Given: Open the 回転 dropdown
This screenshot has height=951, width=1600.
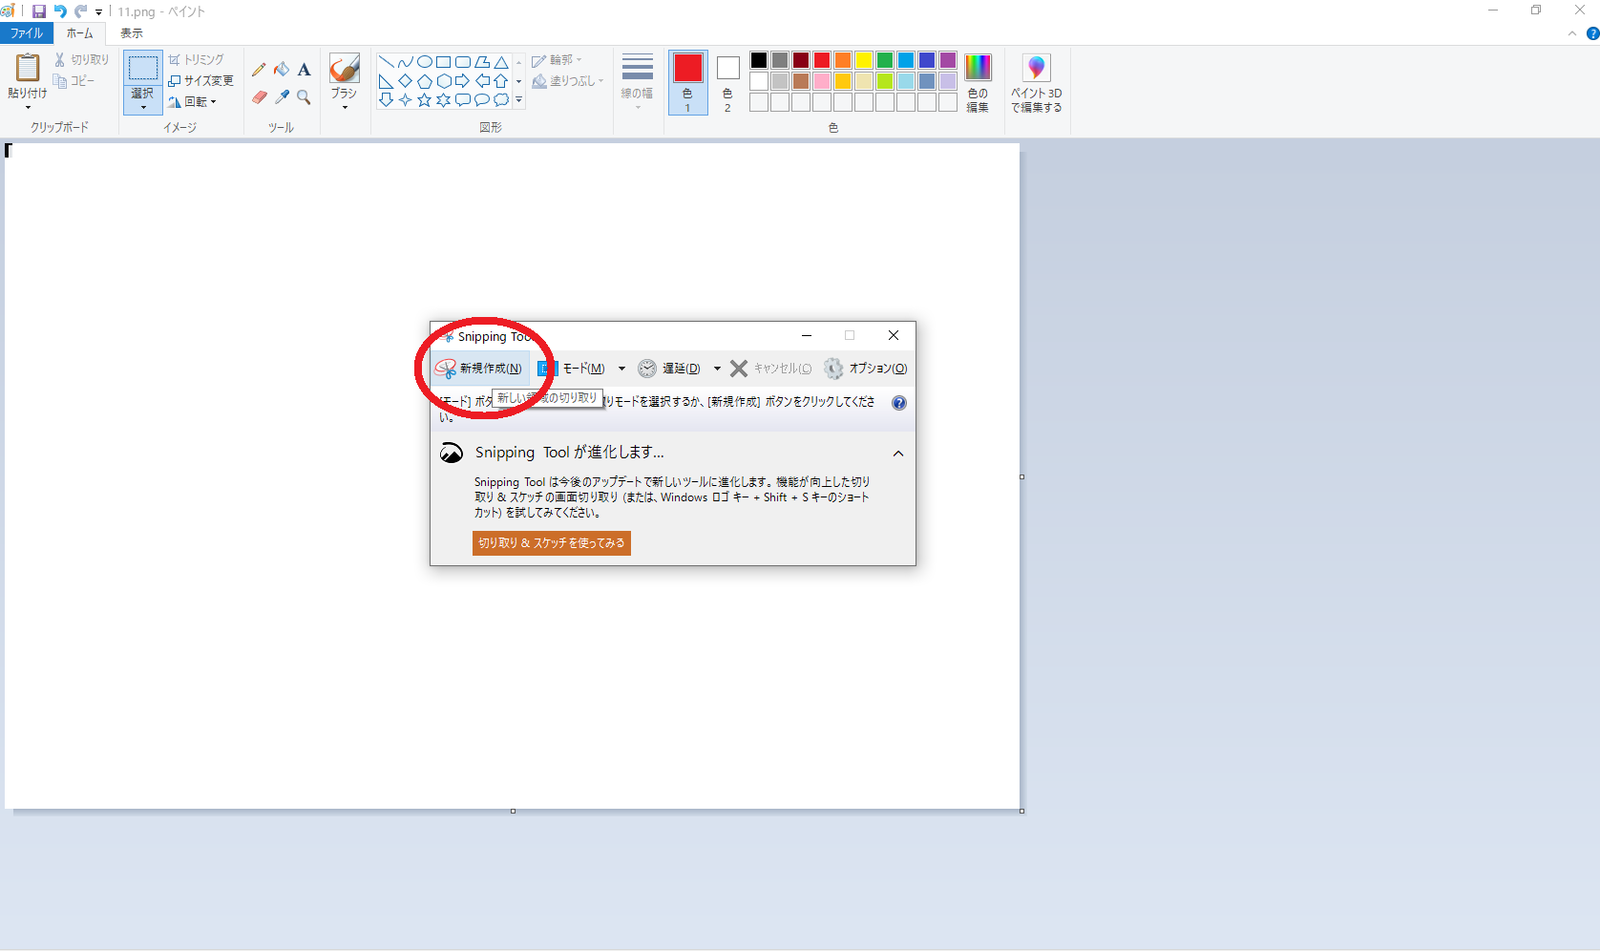Looking at the screenshot, I should [x=199, y=102].
